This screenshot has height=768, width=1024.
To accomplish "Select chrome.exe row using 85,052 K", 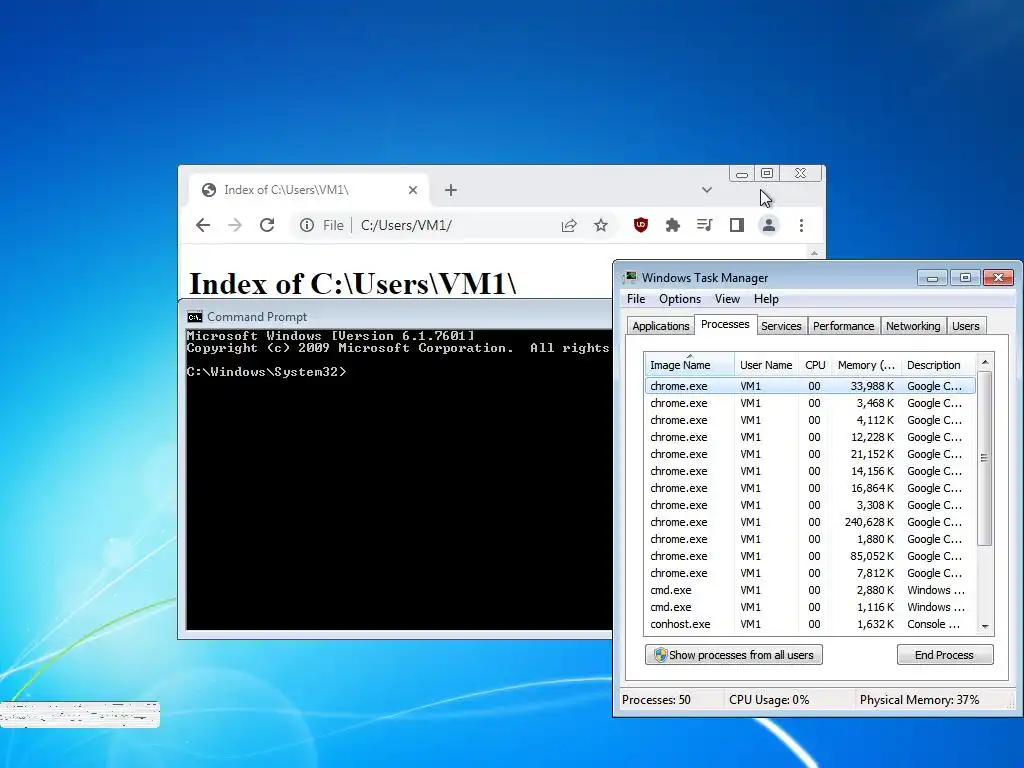I will click(810, 556).
